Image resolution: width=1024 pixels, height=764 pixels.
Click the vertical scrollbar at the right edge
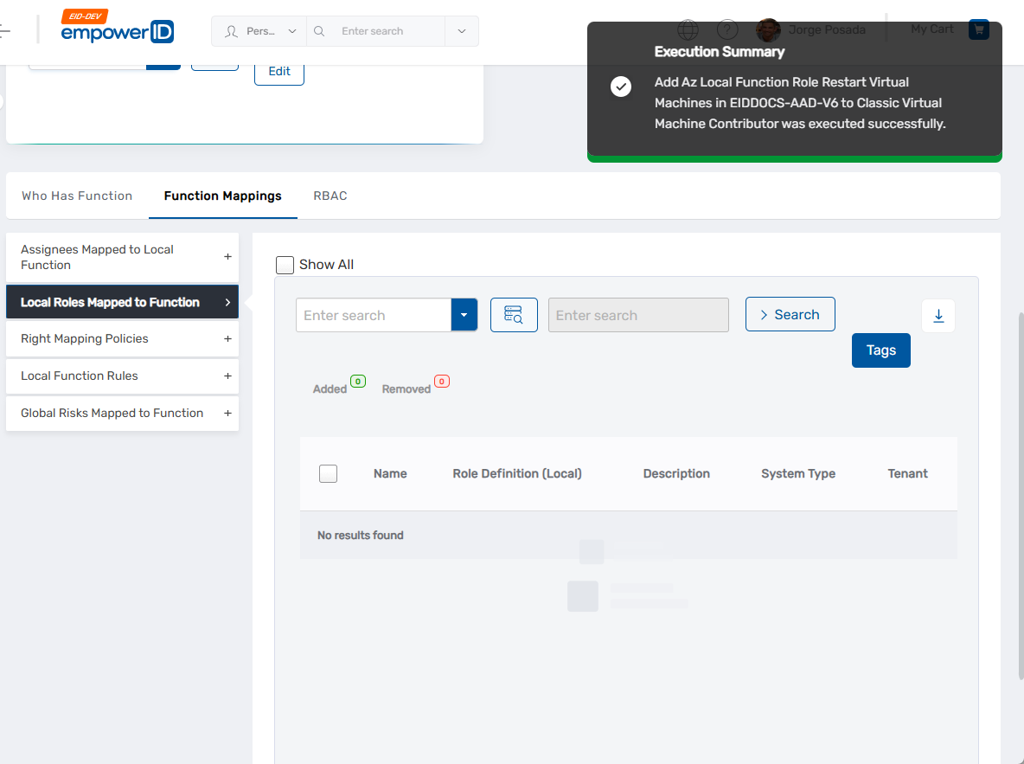(1021, 496)
